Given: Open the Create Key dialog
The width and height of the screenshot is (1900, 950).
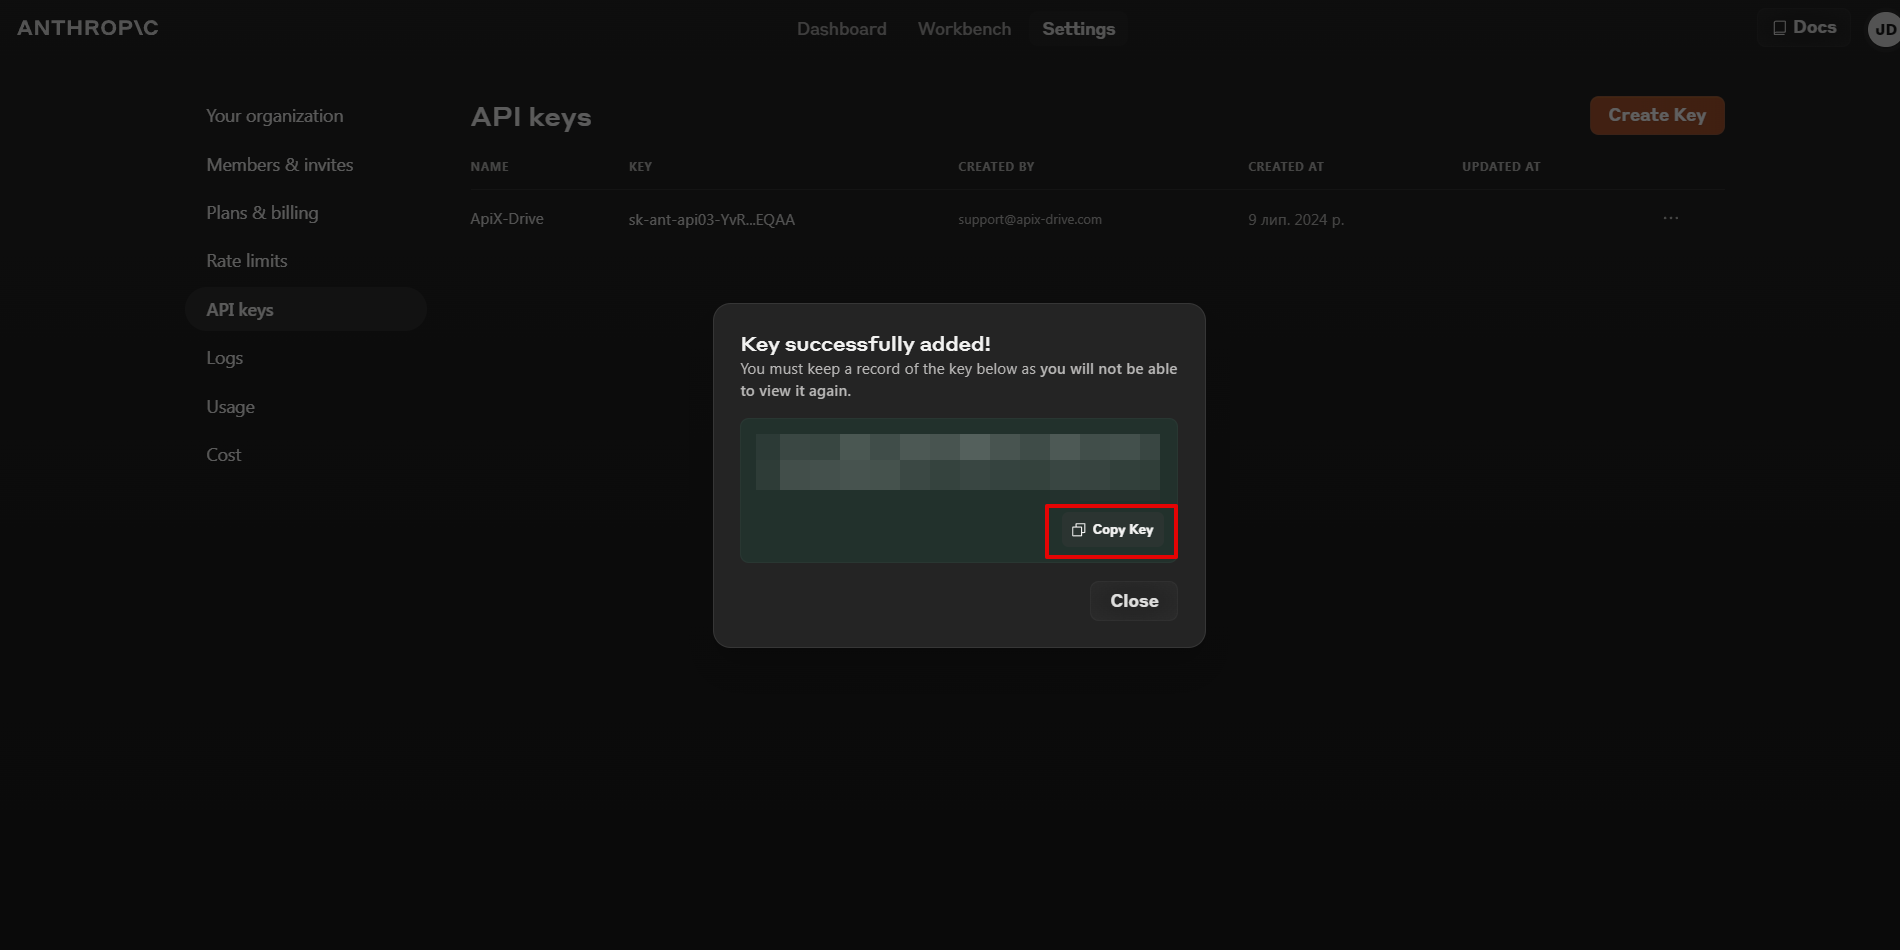Looking at the screenshot, I should [1657, 115].
